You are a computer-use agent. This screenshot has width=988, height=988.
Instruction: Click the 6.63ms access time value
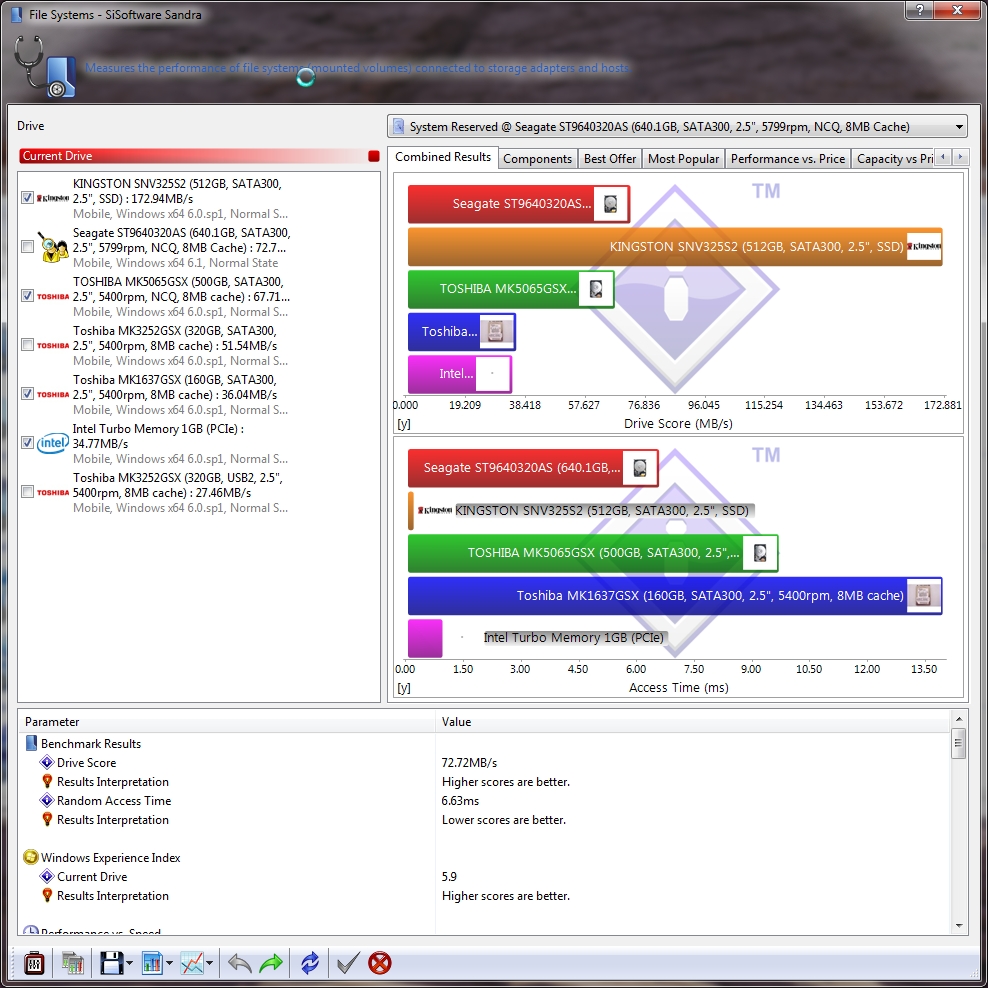pos(460,800)
